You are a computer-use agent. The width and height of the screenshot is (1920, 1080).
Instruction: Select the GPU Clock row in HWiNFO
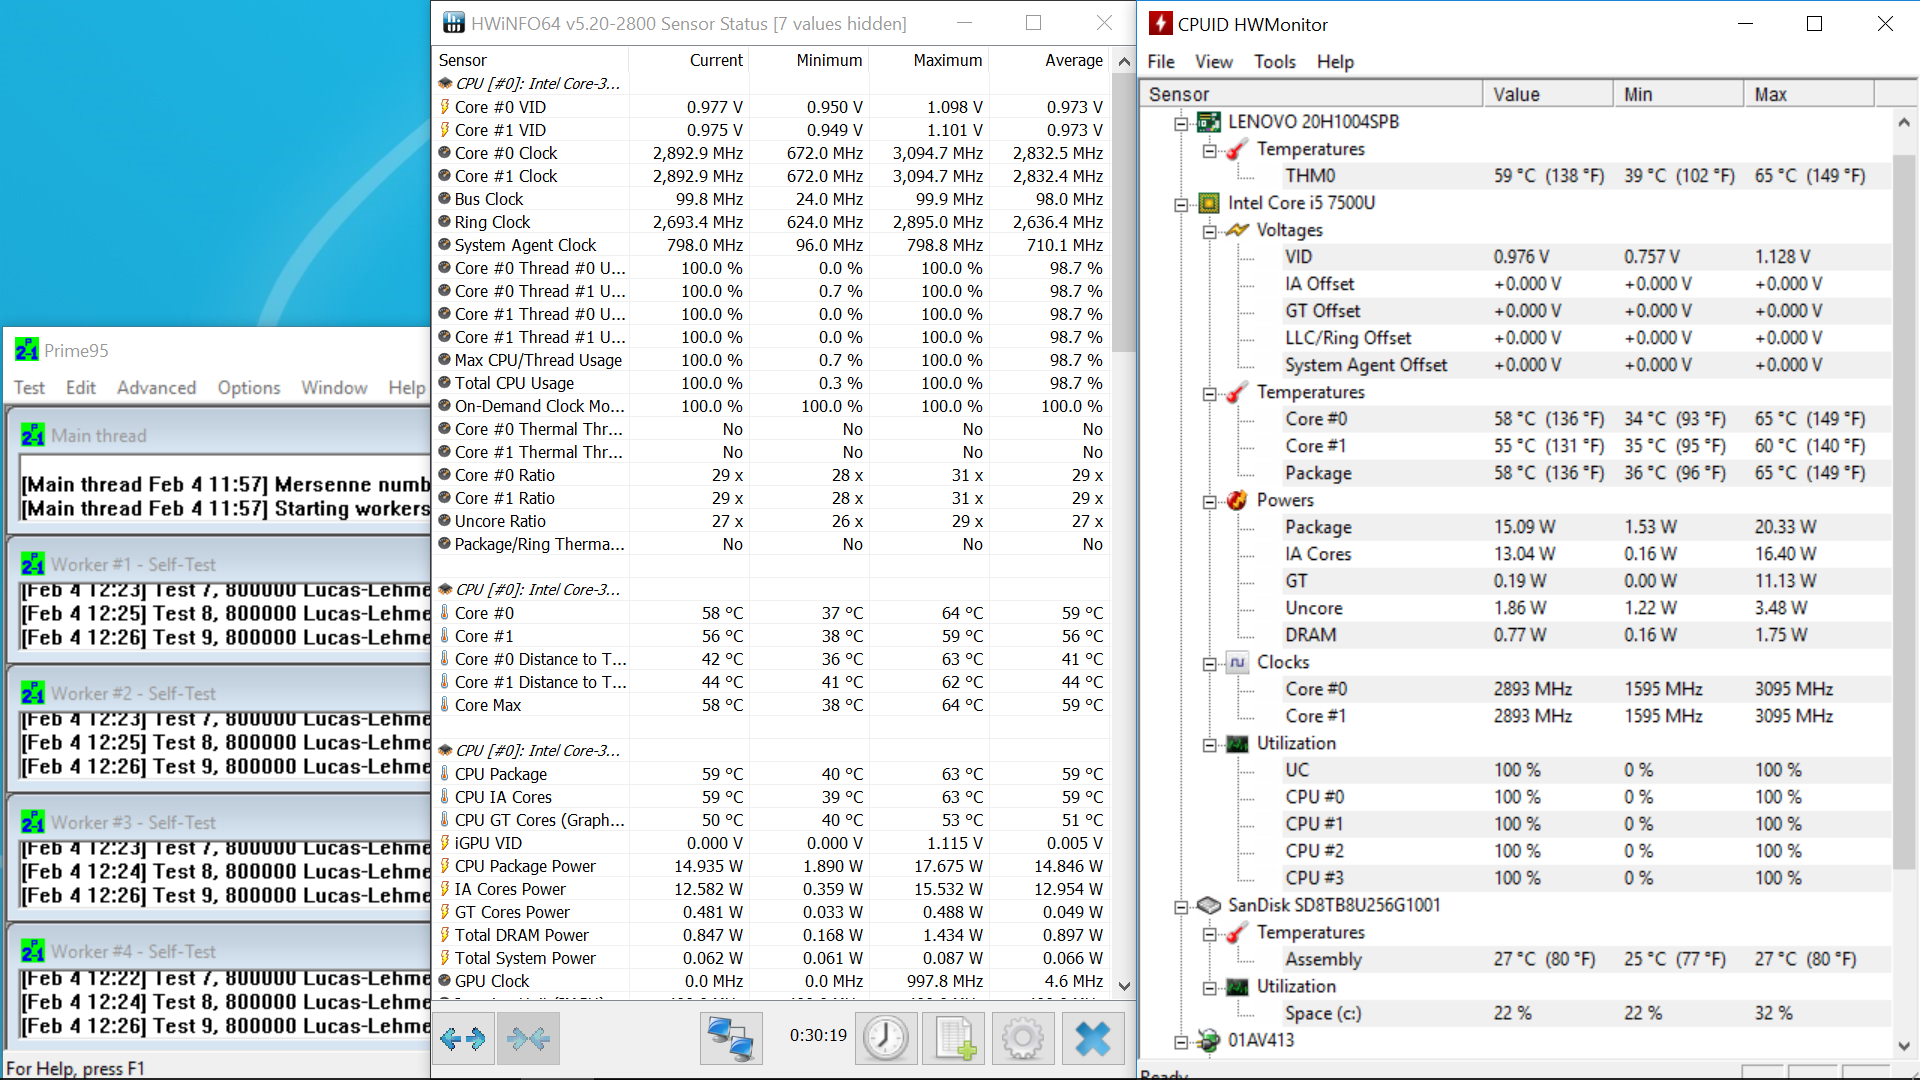tap(771, 981)
